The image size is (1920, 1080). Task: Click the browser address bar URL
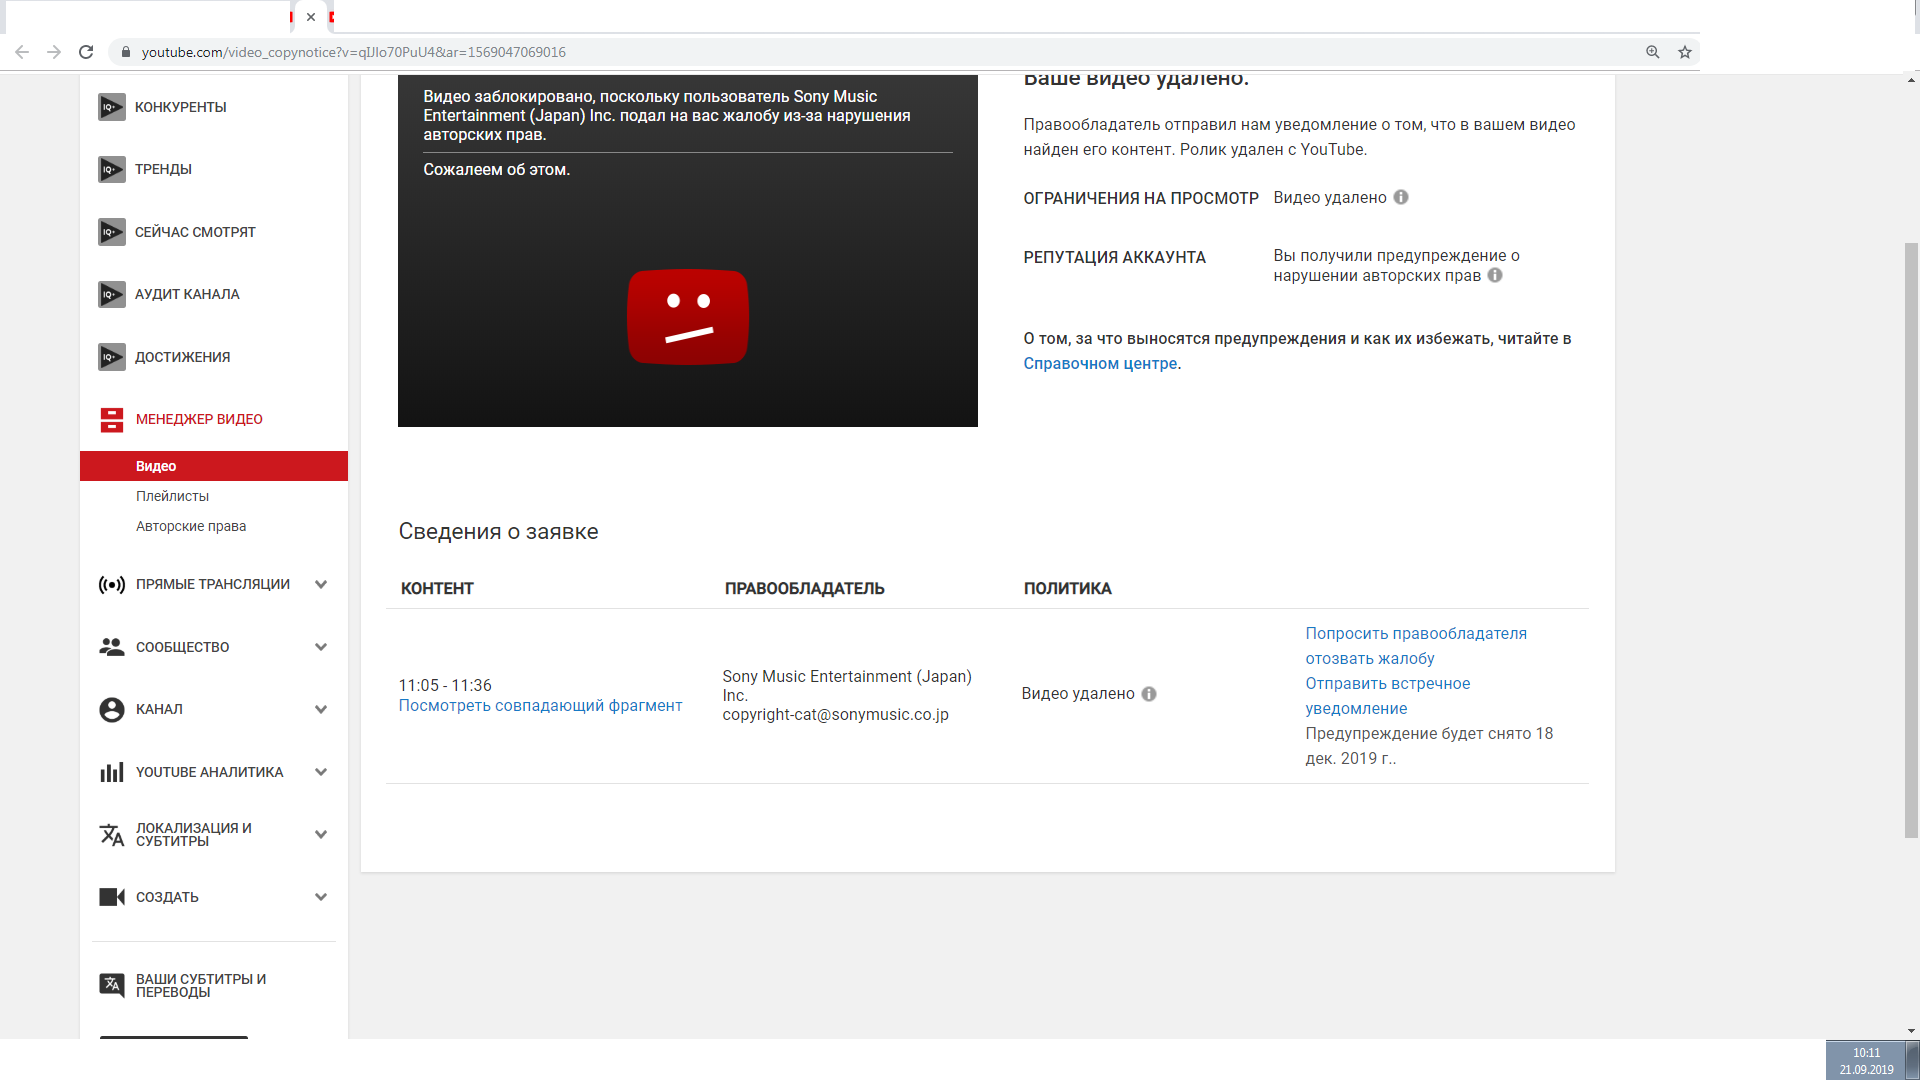tap(353, 52)
